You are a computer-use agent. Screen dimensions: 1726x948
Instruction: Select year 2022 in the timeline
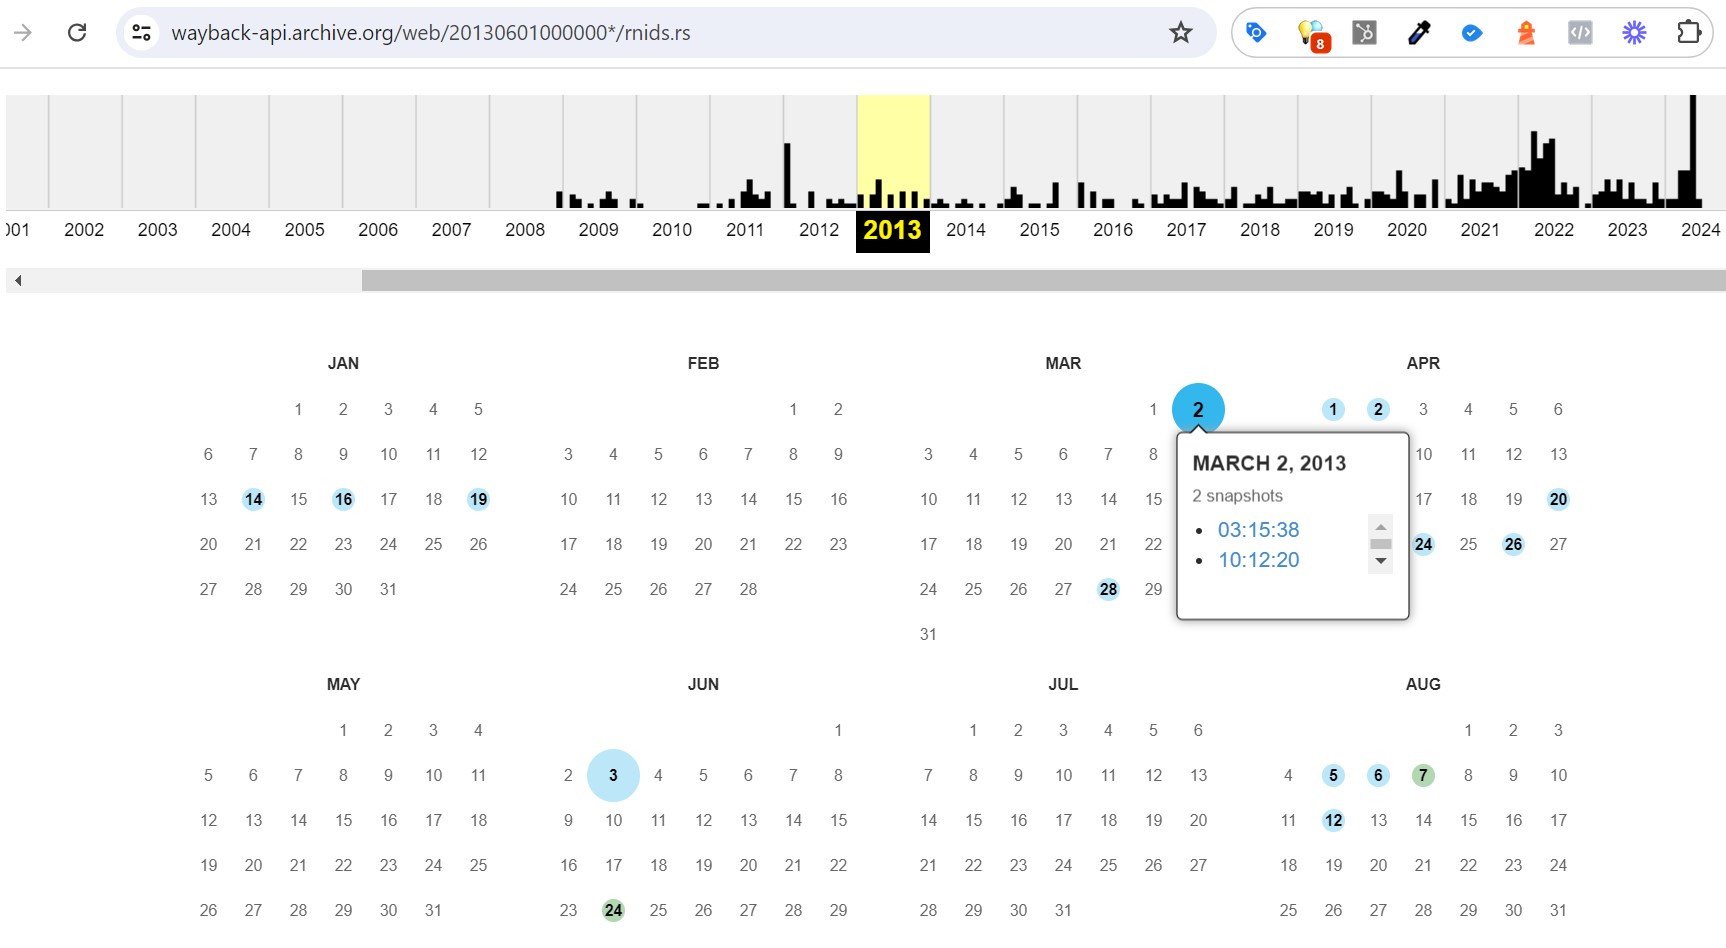[1553, 230]
